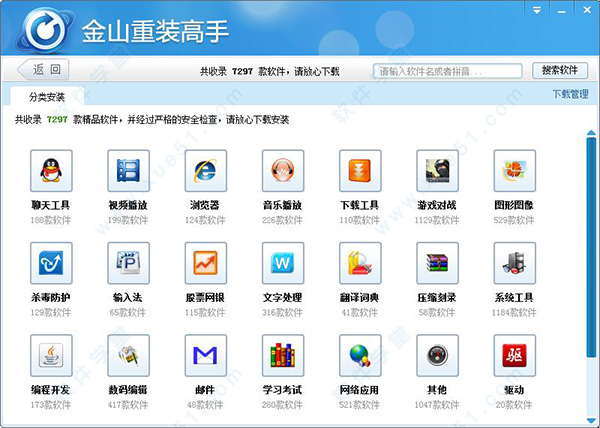600x428 pixels.
Task: Choose the 输入法 input method icon
Action: coord(129,263)
